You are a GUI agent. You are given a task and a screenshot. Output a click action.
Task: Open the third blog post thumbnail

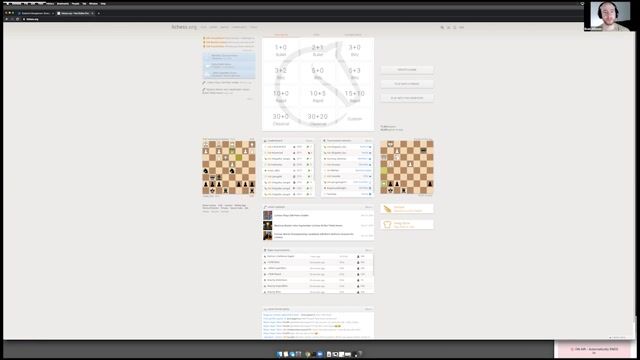coord(267,236)
